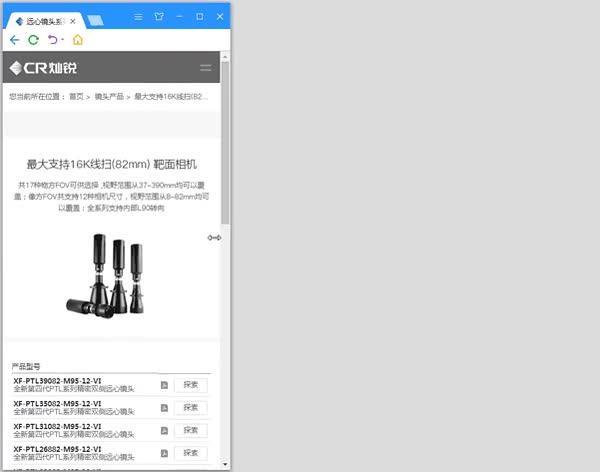The width and height of the screenshot is (600, 472).
Task: Select model text XF-PTL39082-M95-12-VI
Action: tap(57, 381)
